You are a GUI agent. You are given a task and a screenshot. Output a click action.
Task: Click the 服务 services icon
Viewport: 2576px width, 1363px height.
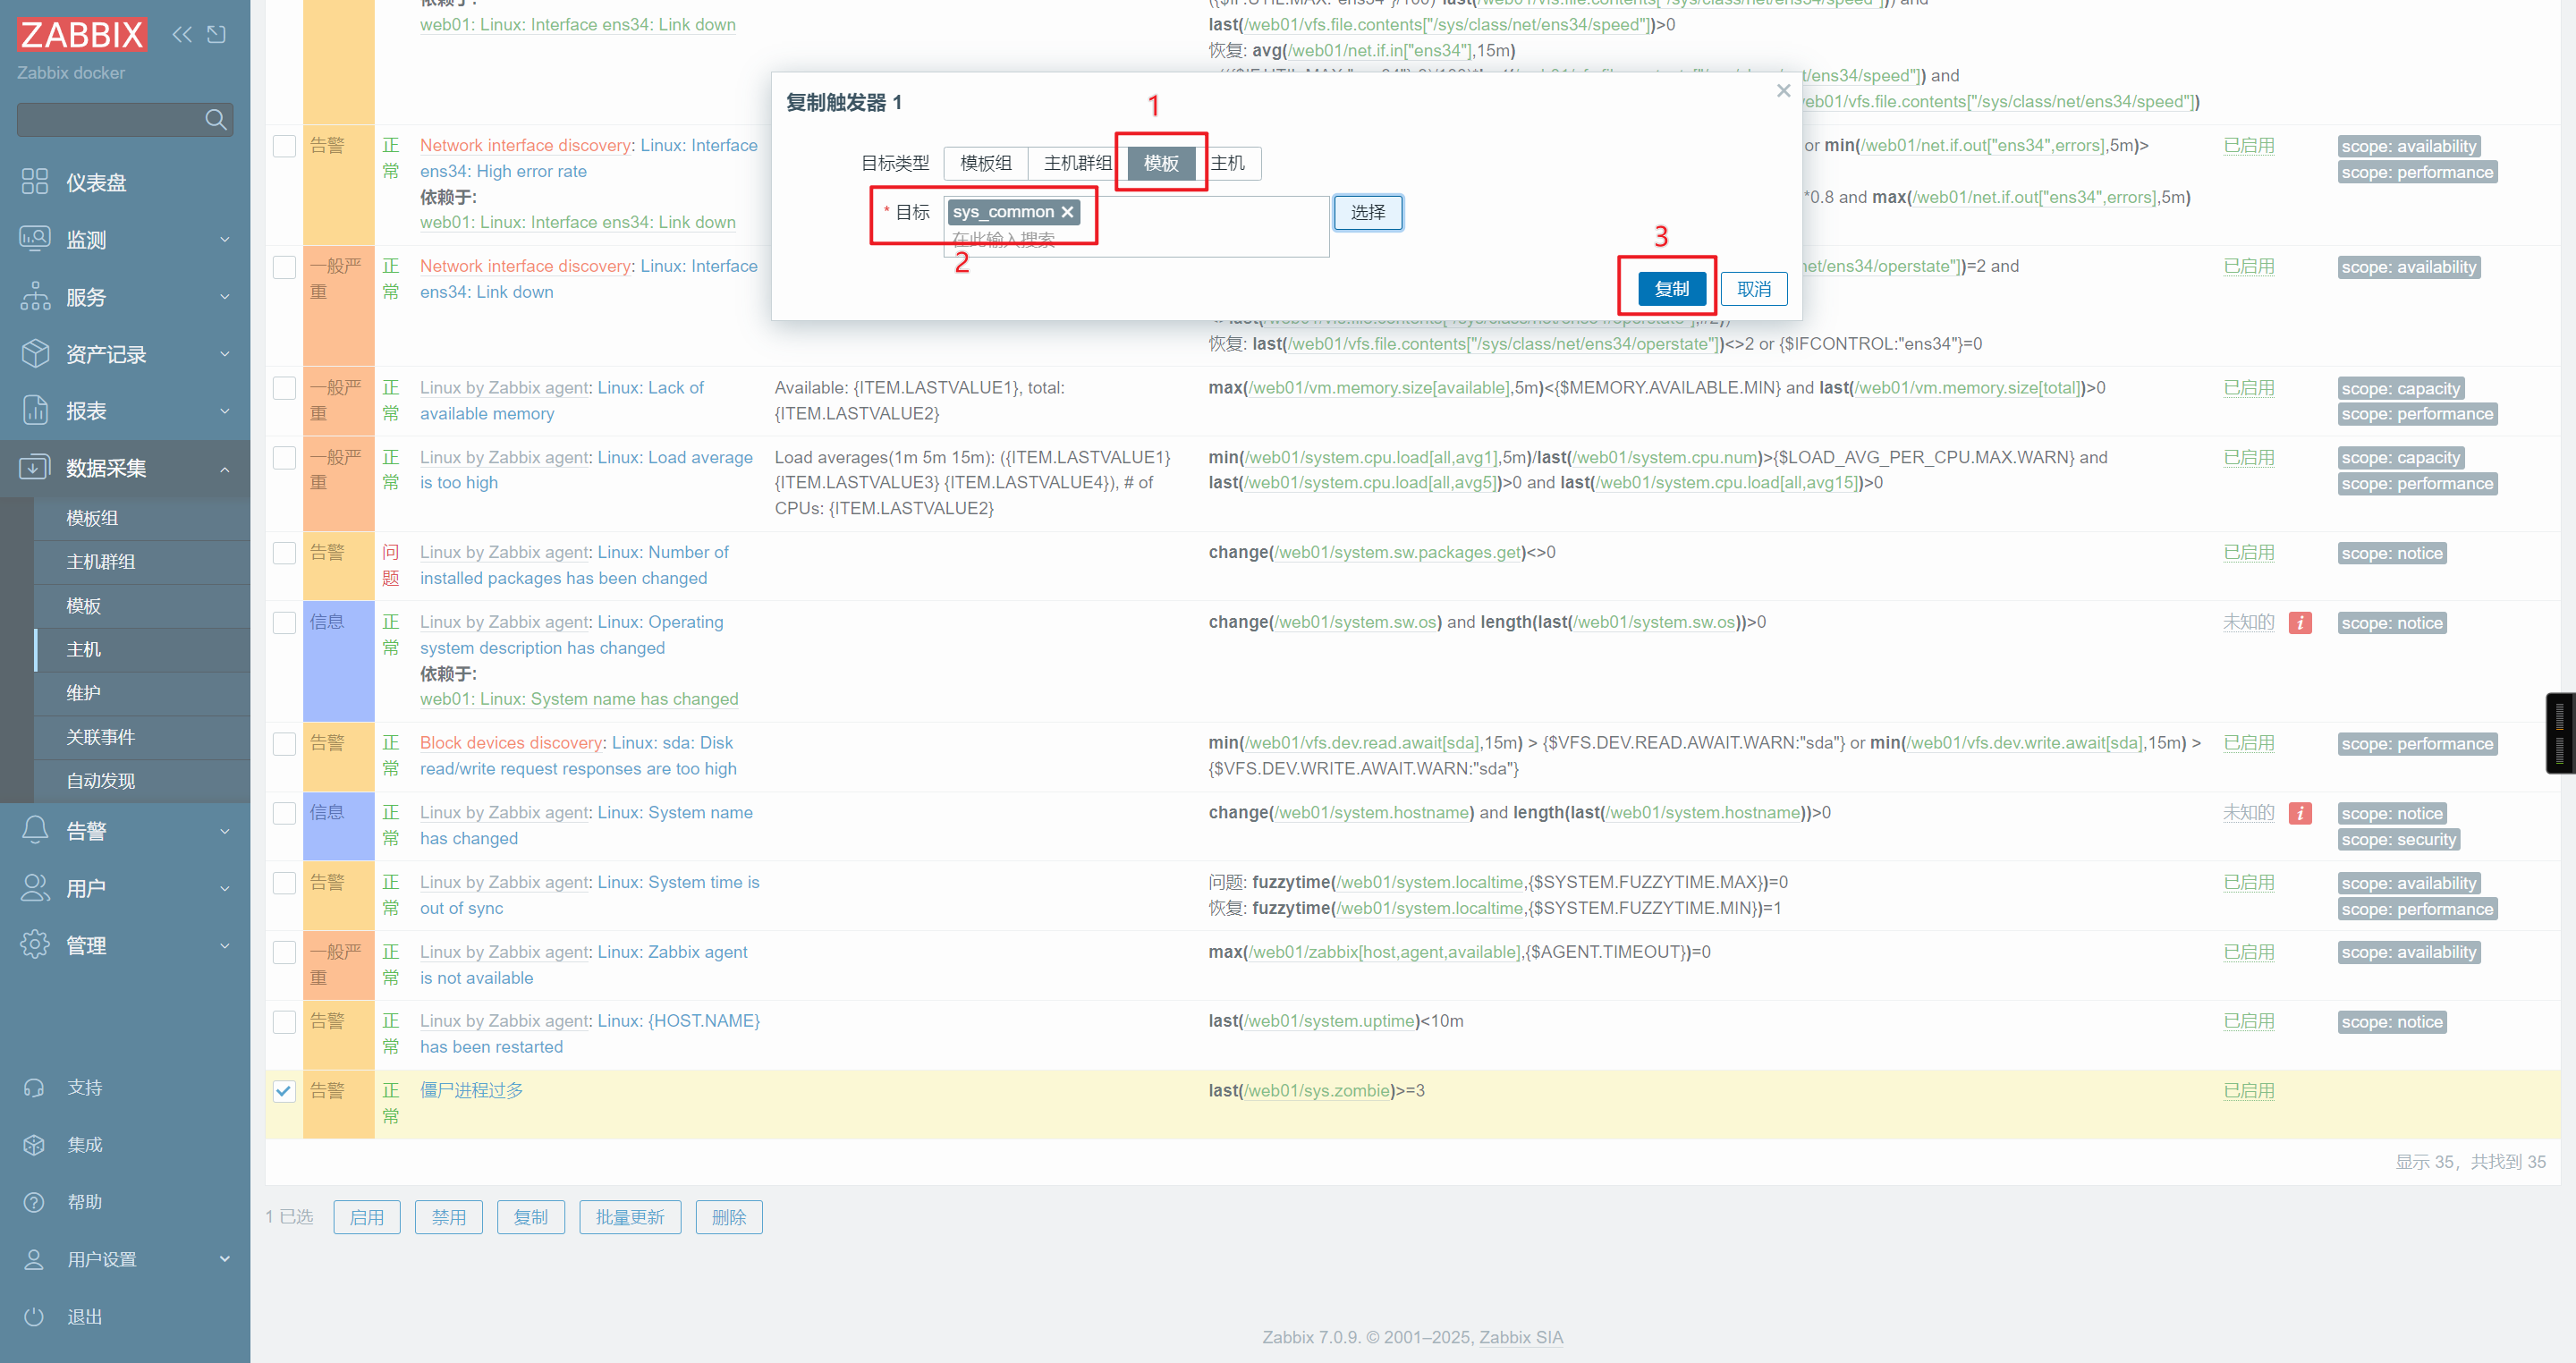[x=35, y=296]
